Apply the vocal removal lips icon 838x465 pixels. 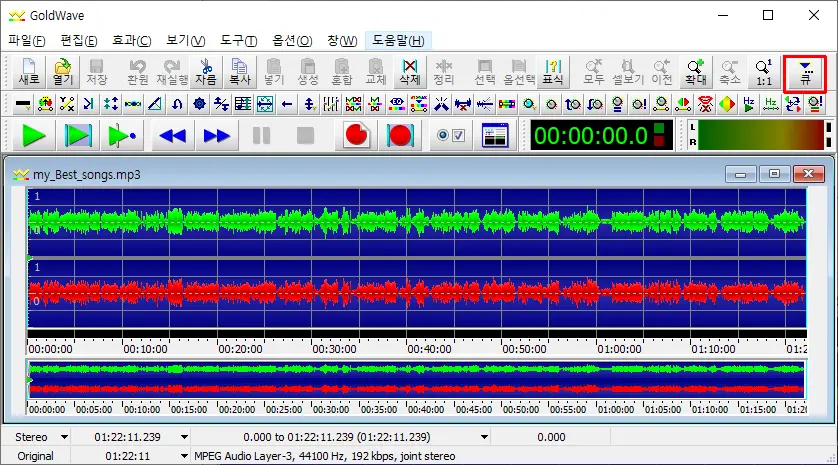click(x=705, y=104)
